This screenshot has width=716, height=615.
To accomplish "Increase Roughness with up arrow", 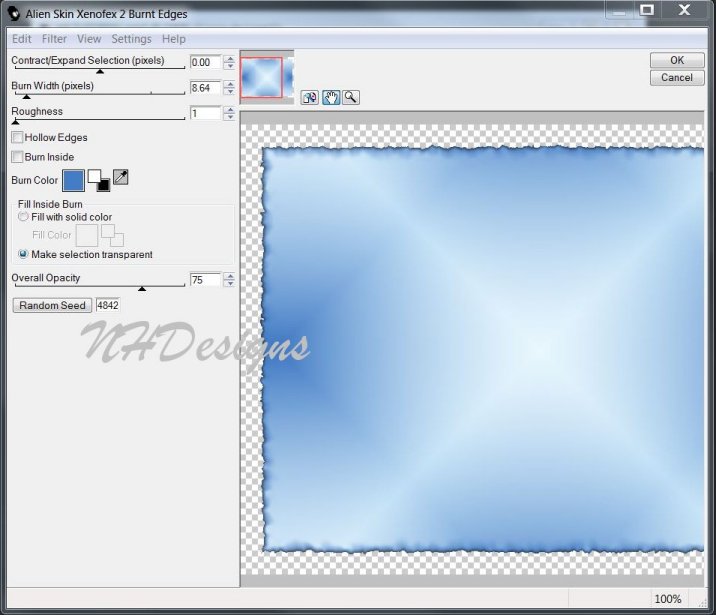I will 230,110.
